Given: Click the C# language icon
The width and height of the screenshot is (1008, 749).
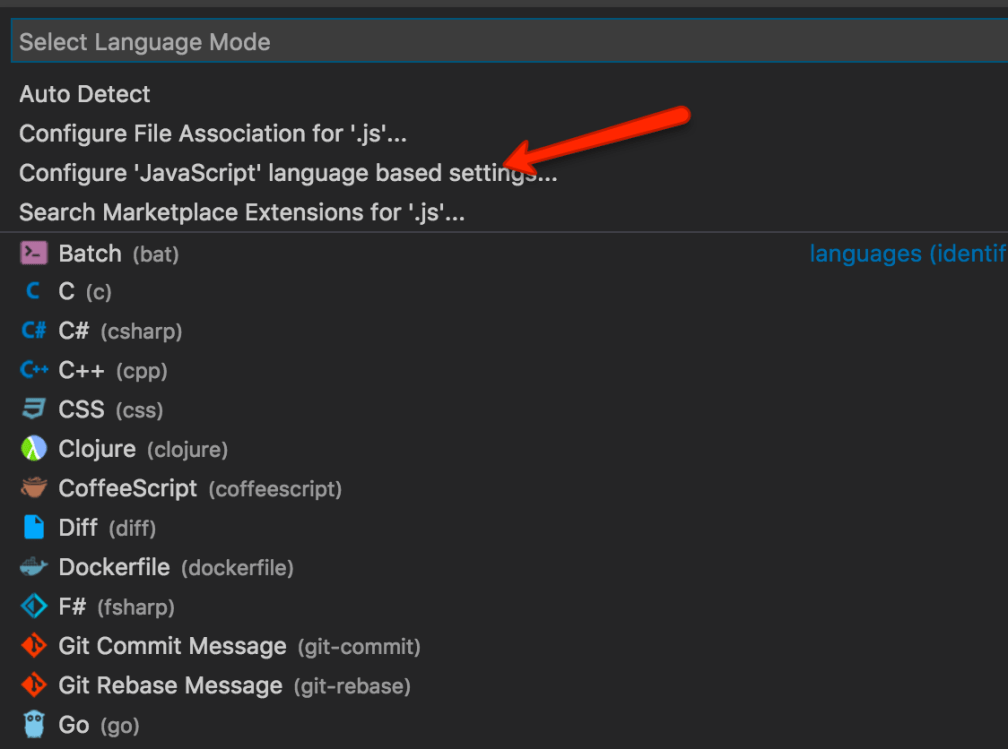Looking at the screenshot, I should (34, 331).
